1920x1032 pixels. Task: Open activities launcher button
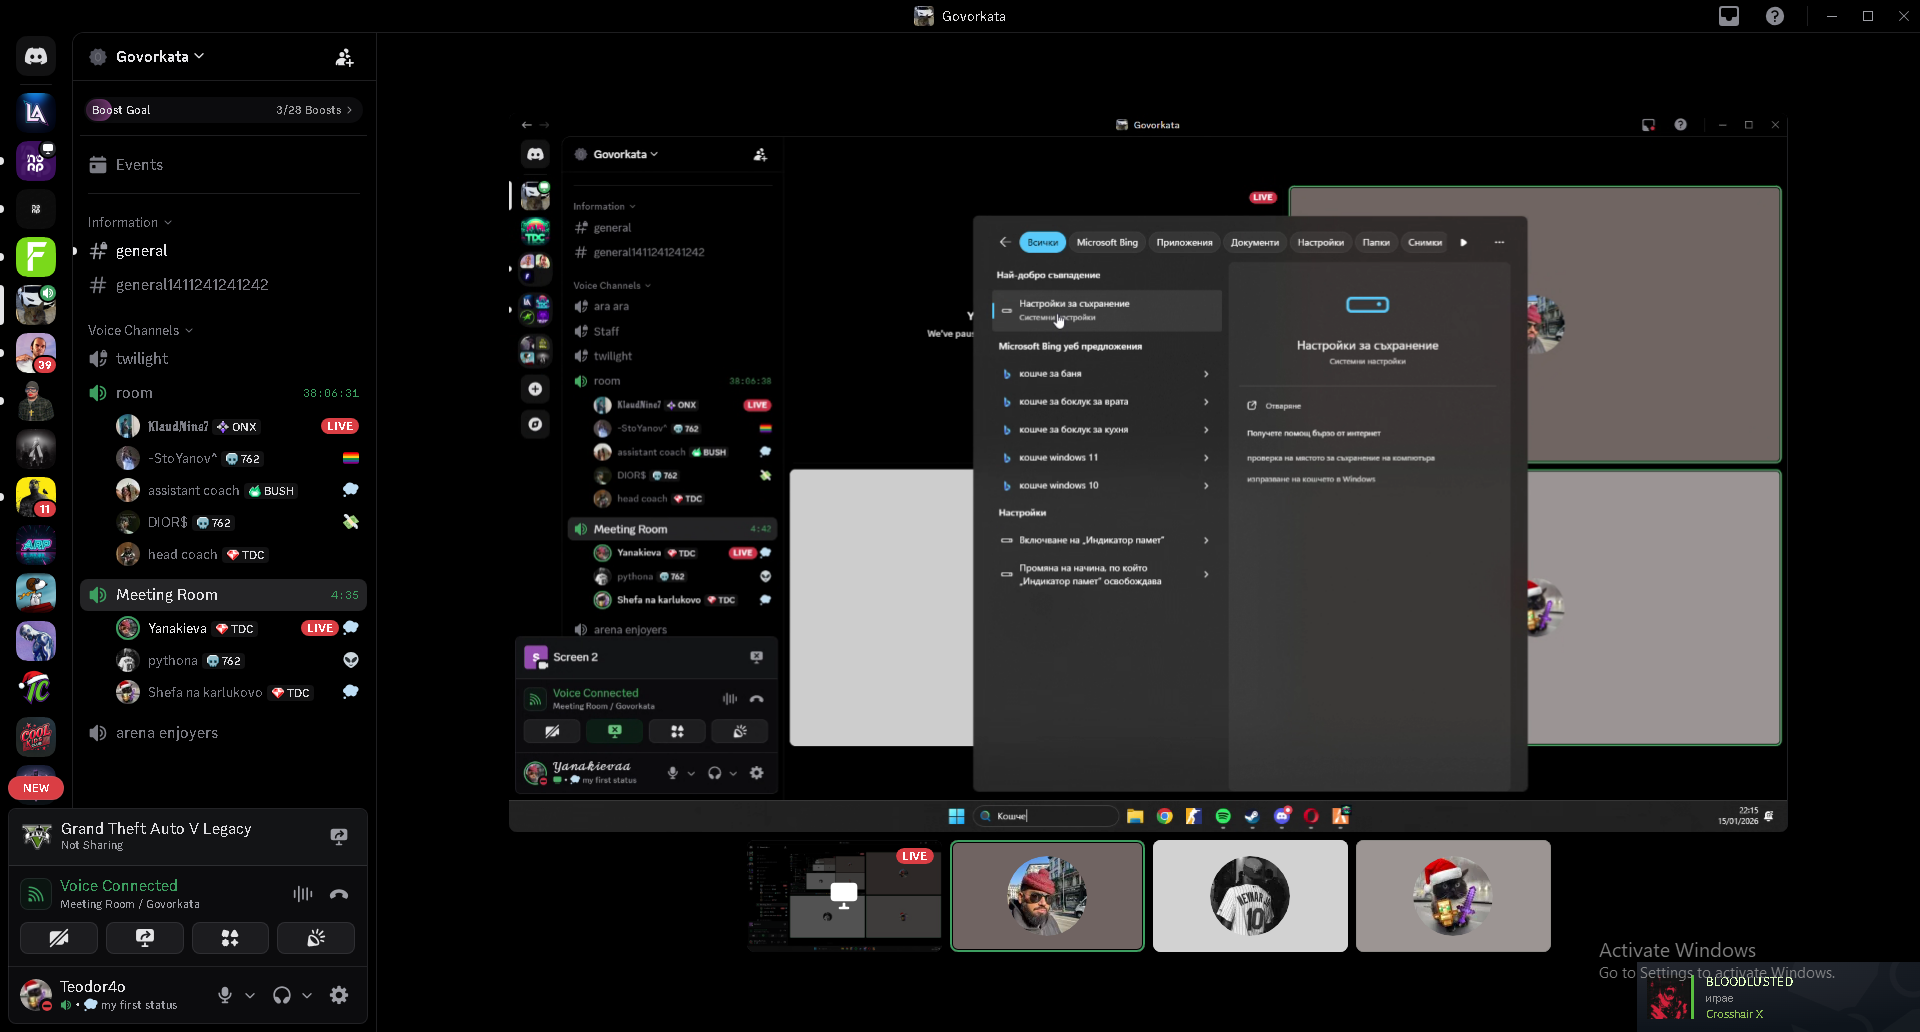(230, 938)
